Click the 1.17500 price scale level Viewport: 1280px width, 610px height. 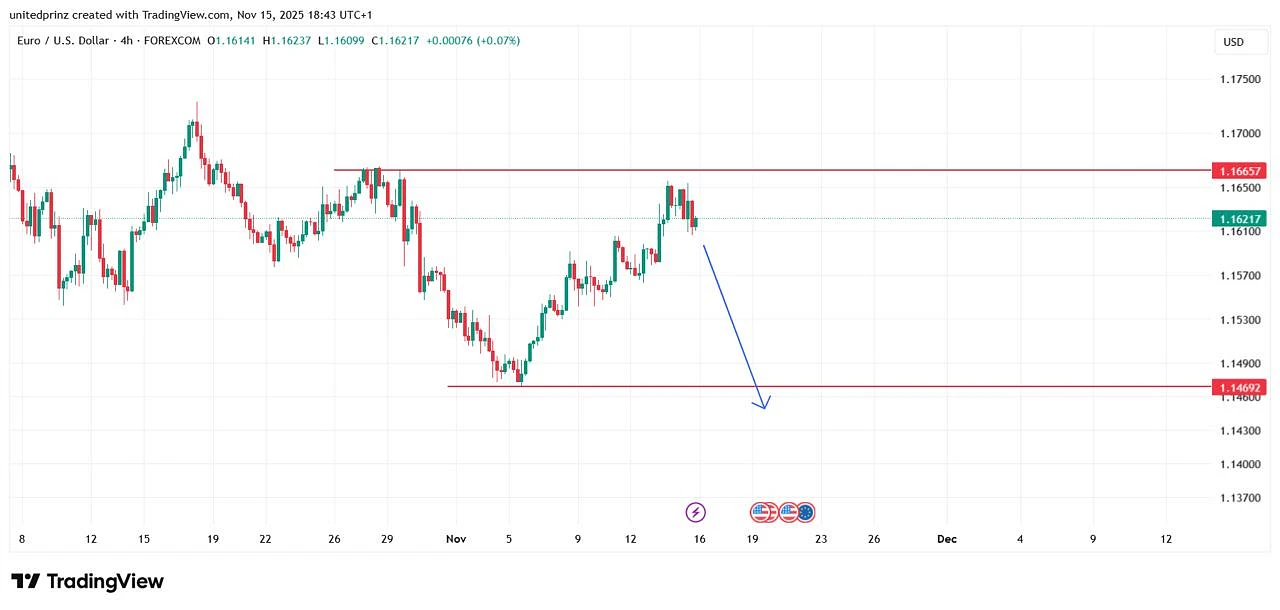point(1240,79)
